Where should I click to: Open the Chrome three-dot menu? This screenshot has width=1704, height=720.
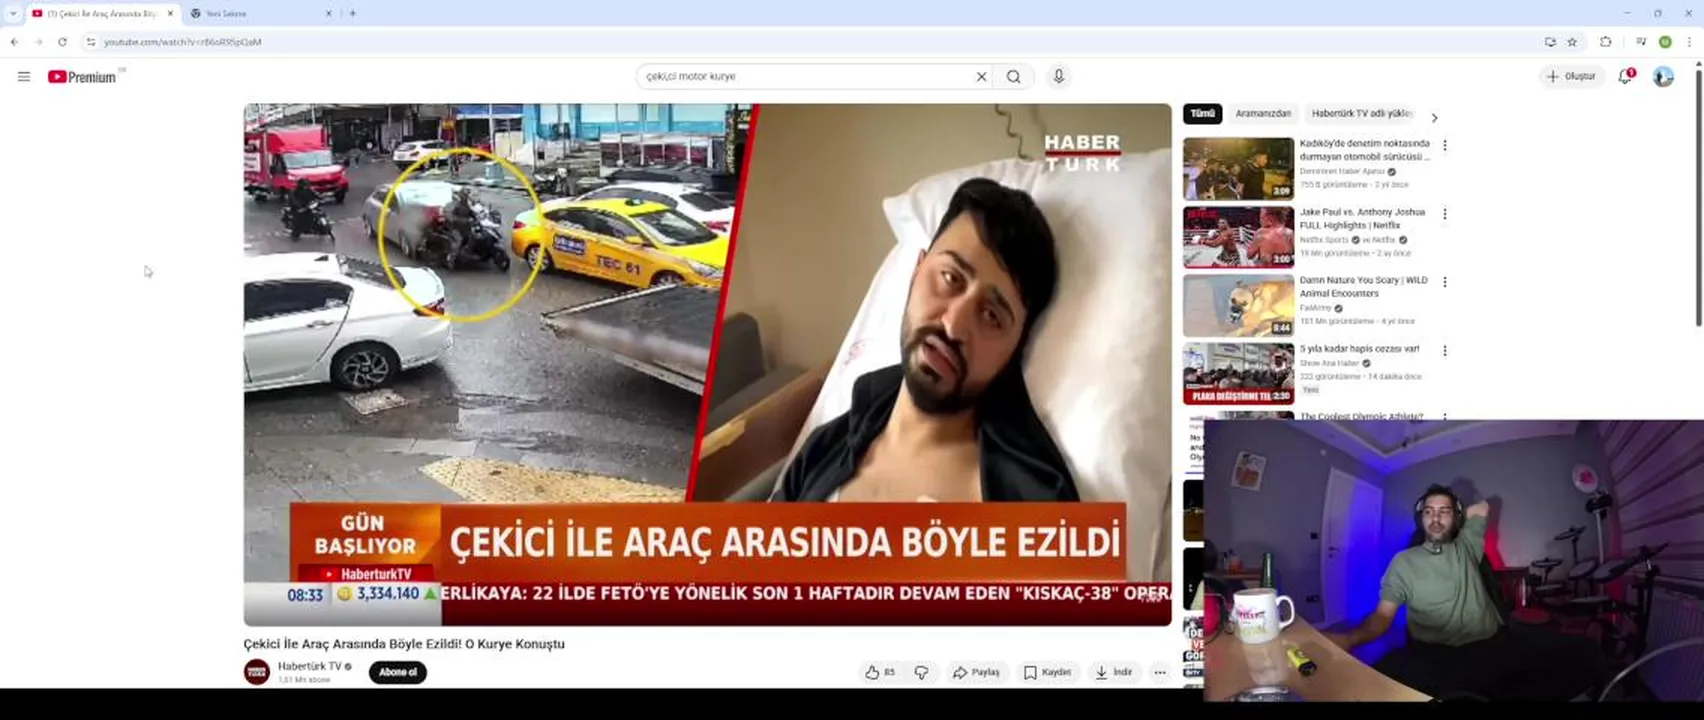(x=1689, y=42)
